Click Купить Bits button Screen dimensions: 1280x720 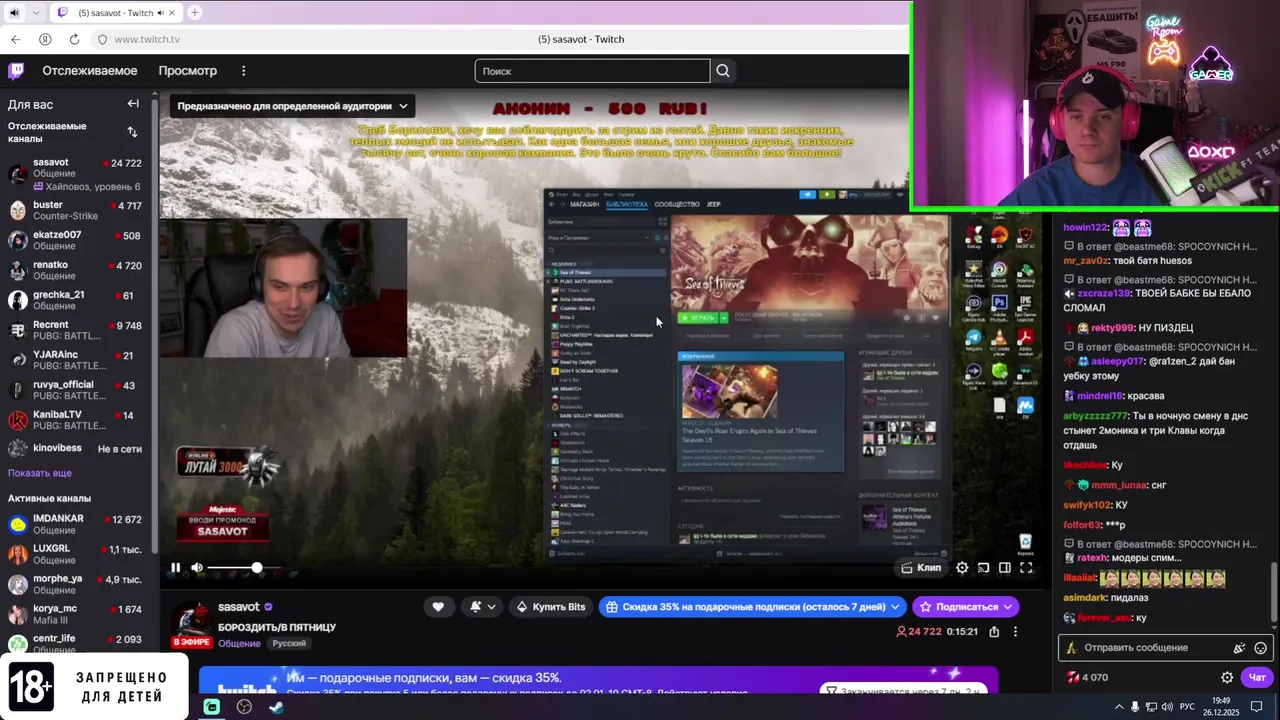[x=551, y=606]
